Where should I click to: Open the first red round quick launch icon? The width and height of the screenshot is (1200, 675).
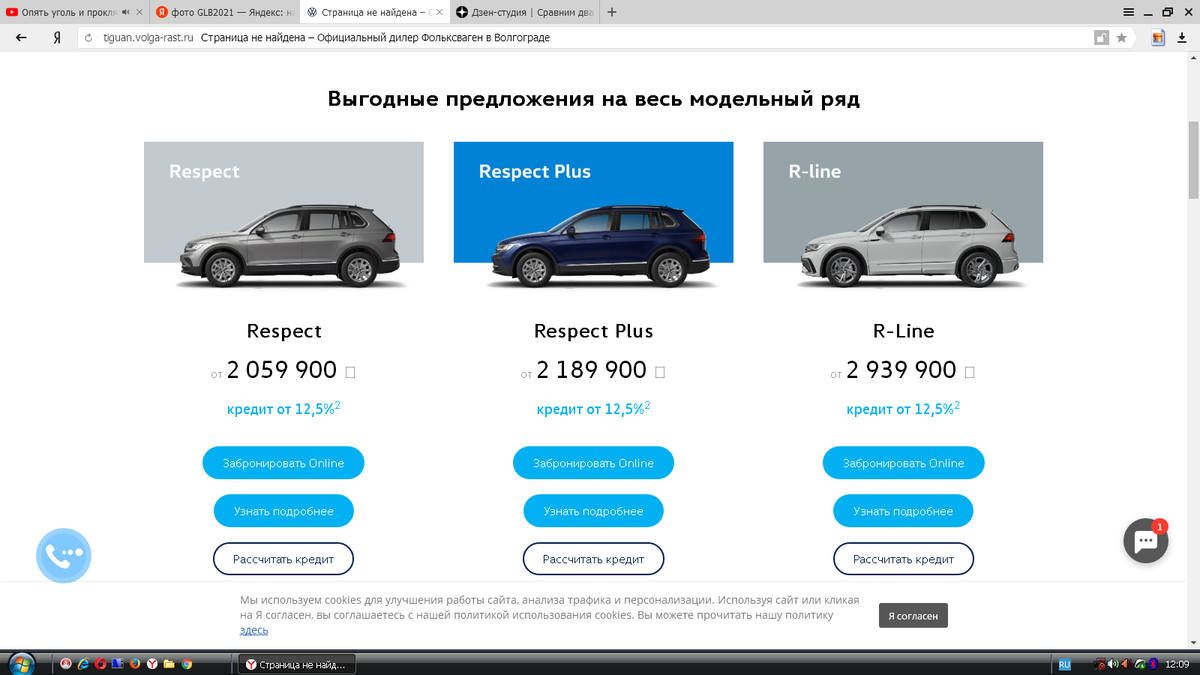pyautogui.click(x=66, y=664)
